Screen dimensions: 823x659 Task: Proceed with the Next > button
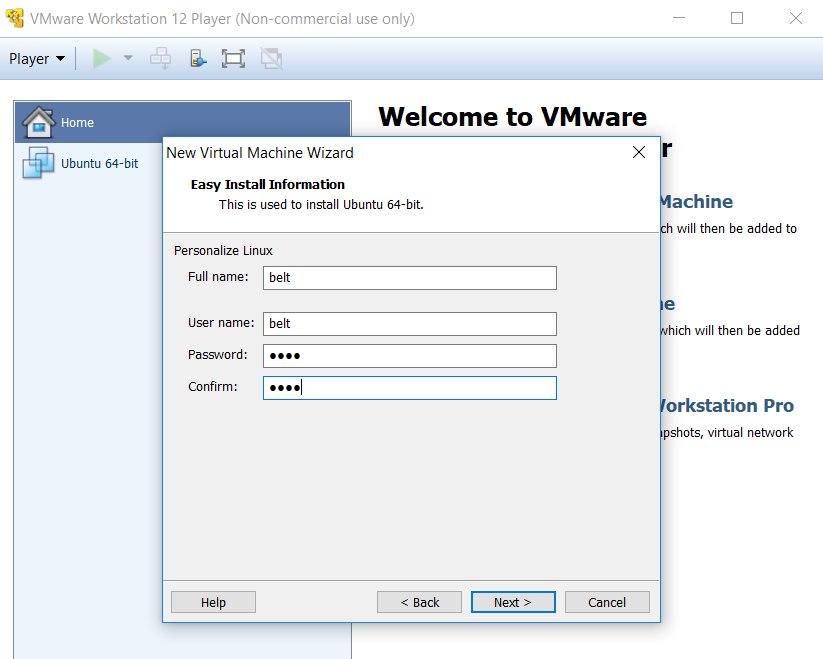tap(513, 602)
